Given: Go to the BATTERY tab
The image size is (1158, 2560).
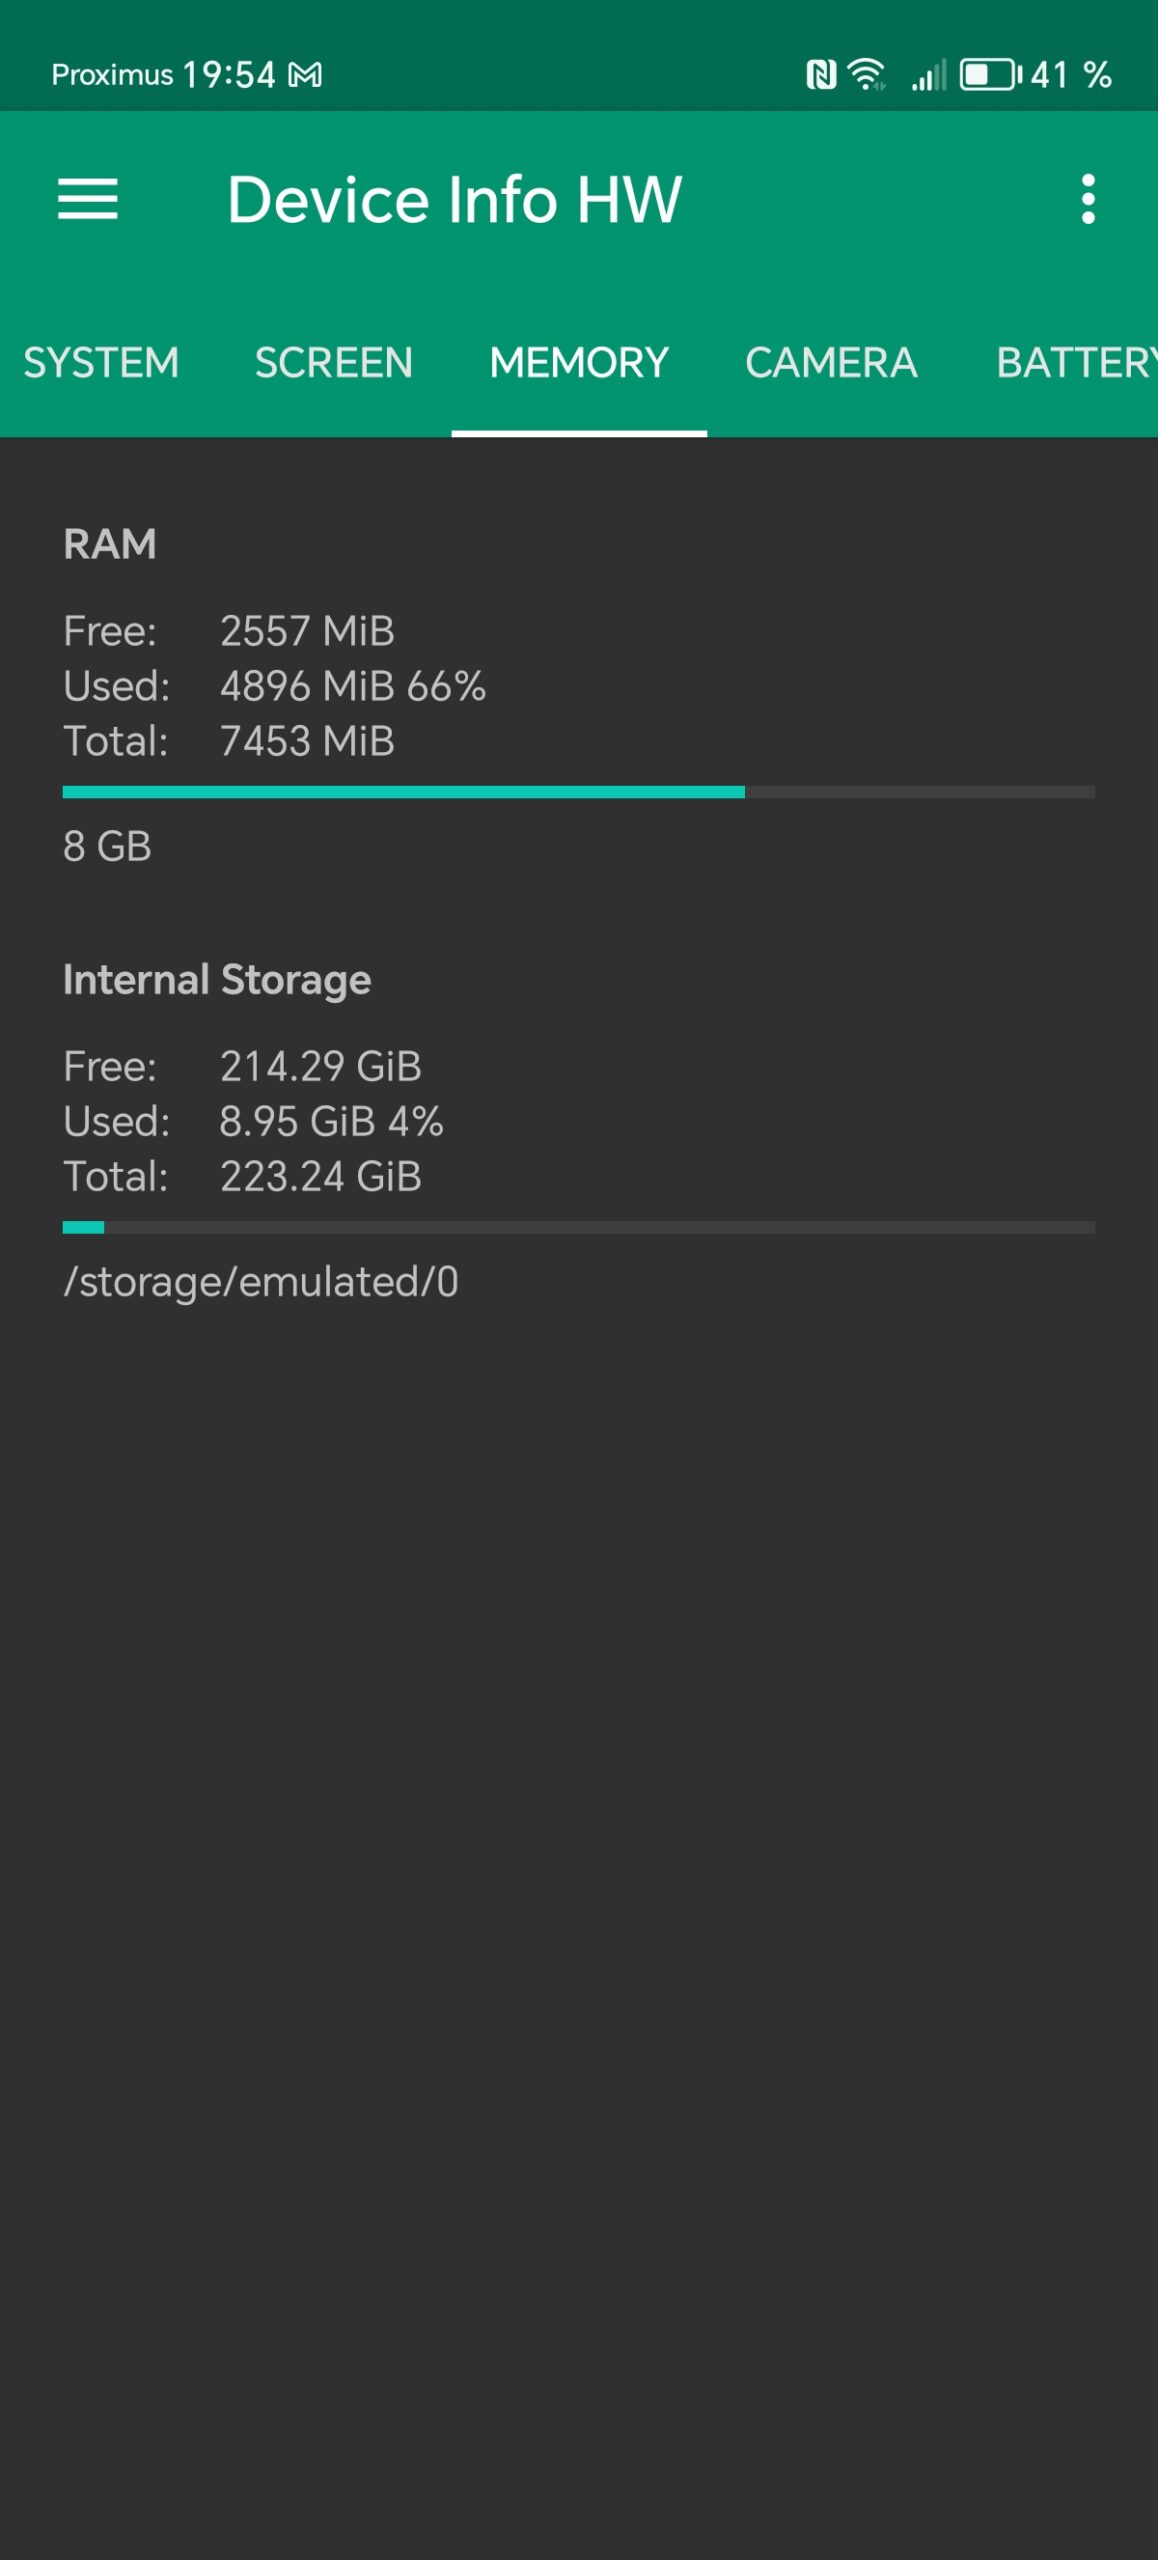Looking at the screenshot, I should click(1075, 362).
